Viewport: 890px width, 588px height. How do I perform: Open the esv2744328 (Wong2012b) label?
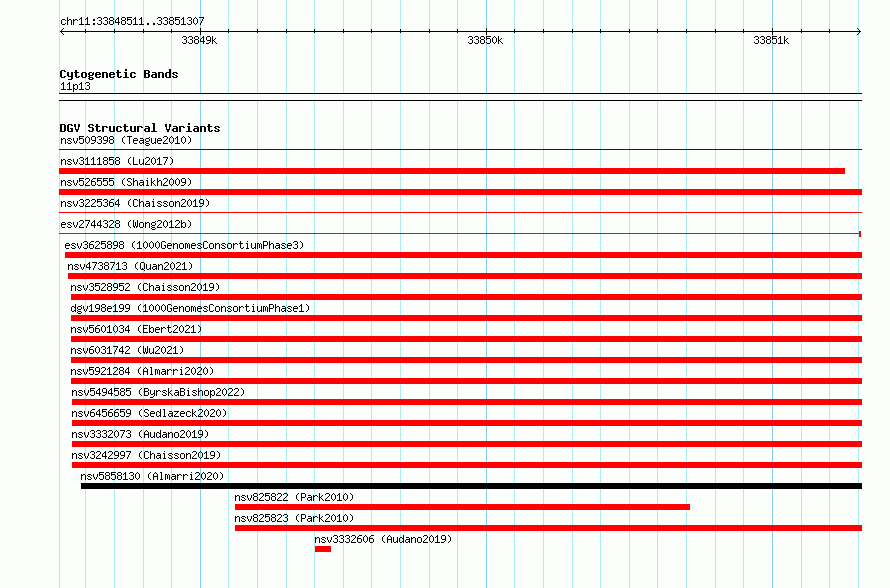pos(126,224)
